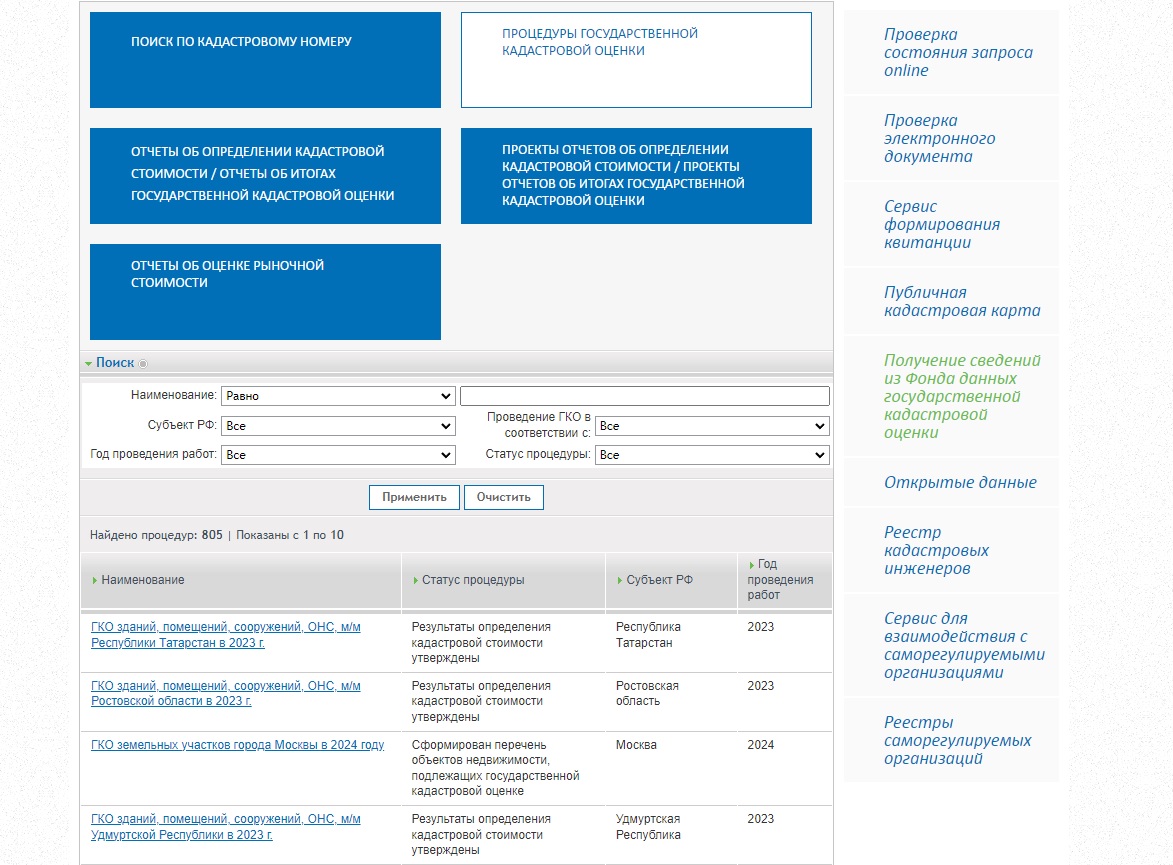Open the Субъект РФ dropdown
Viewport: 1173px width, 865px height.
point(338,426)
